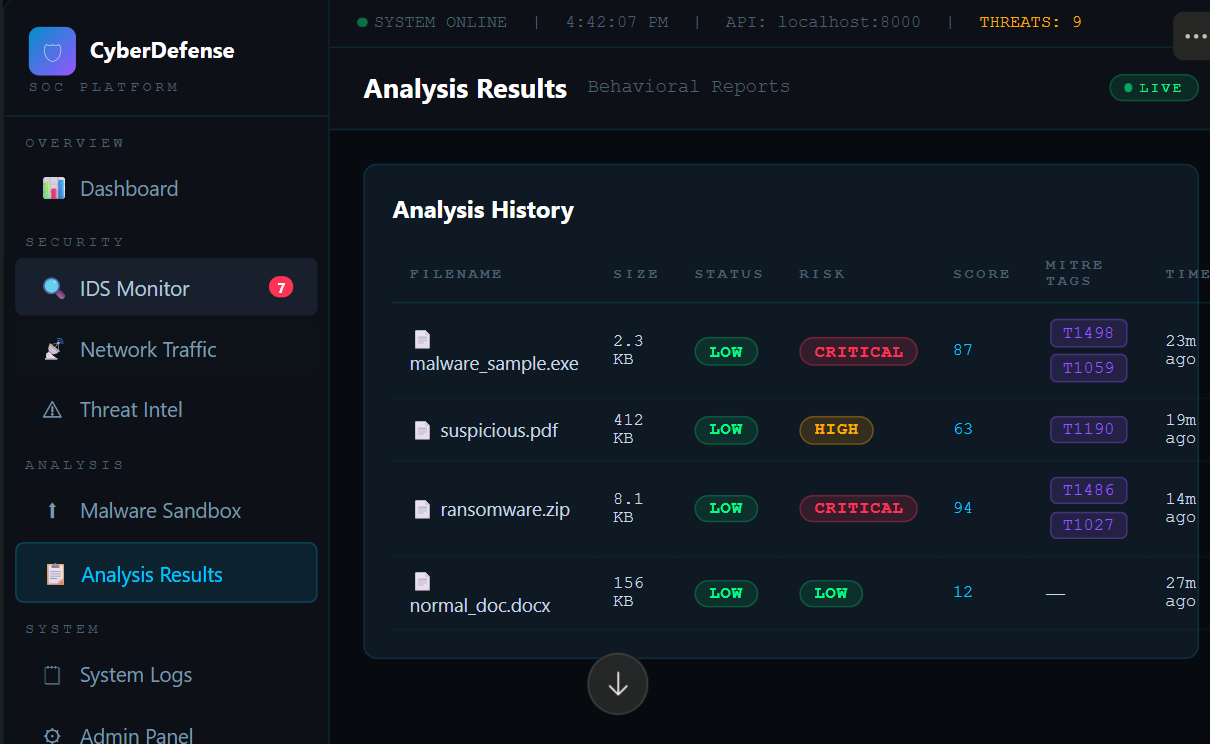Click the Analysis History heading
The image size is (1210, 744).
[x=483, y=210]
